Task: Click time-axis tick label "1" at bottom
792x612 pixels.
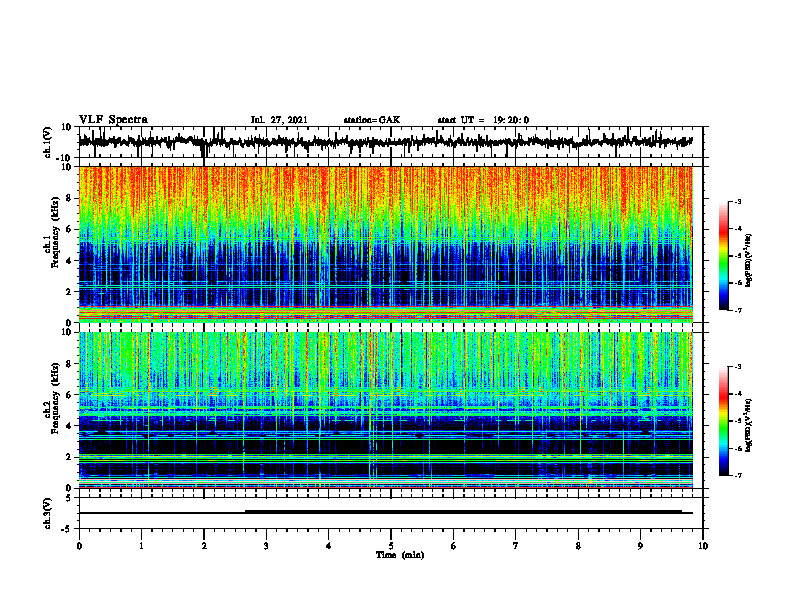Action: point(141,546)
